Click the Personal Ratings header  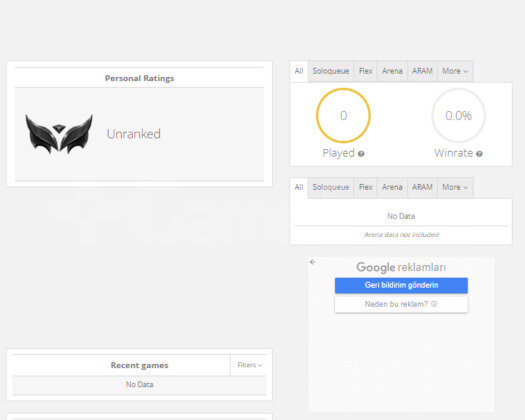click(139, 78)
